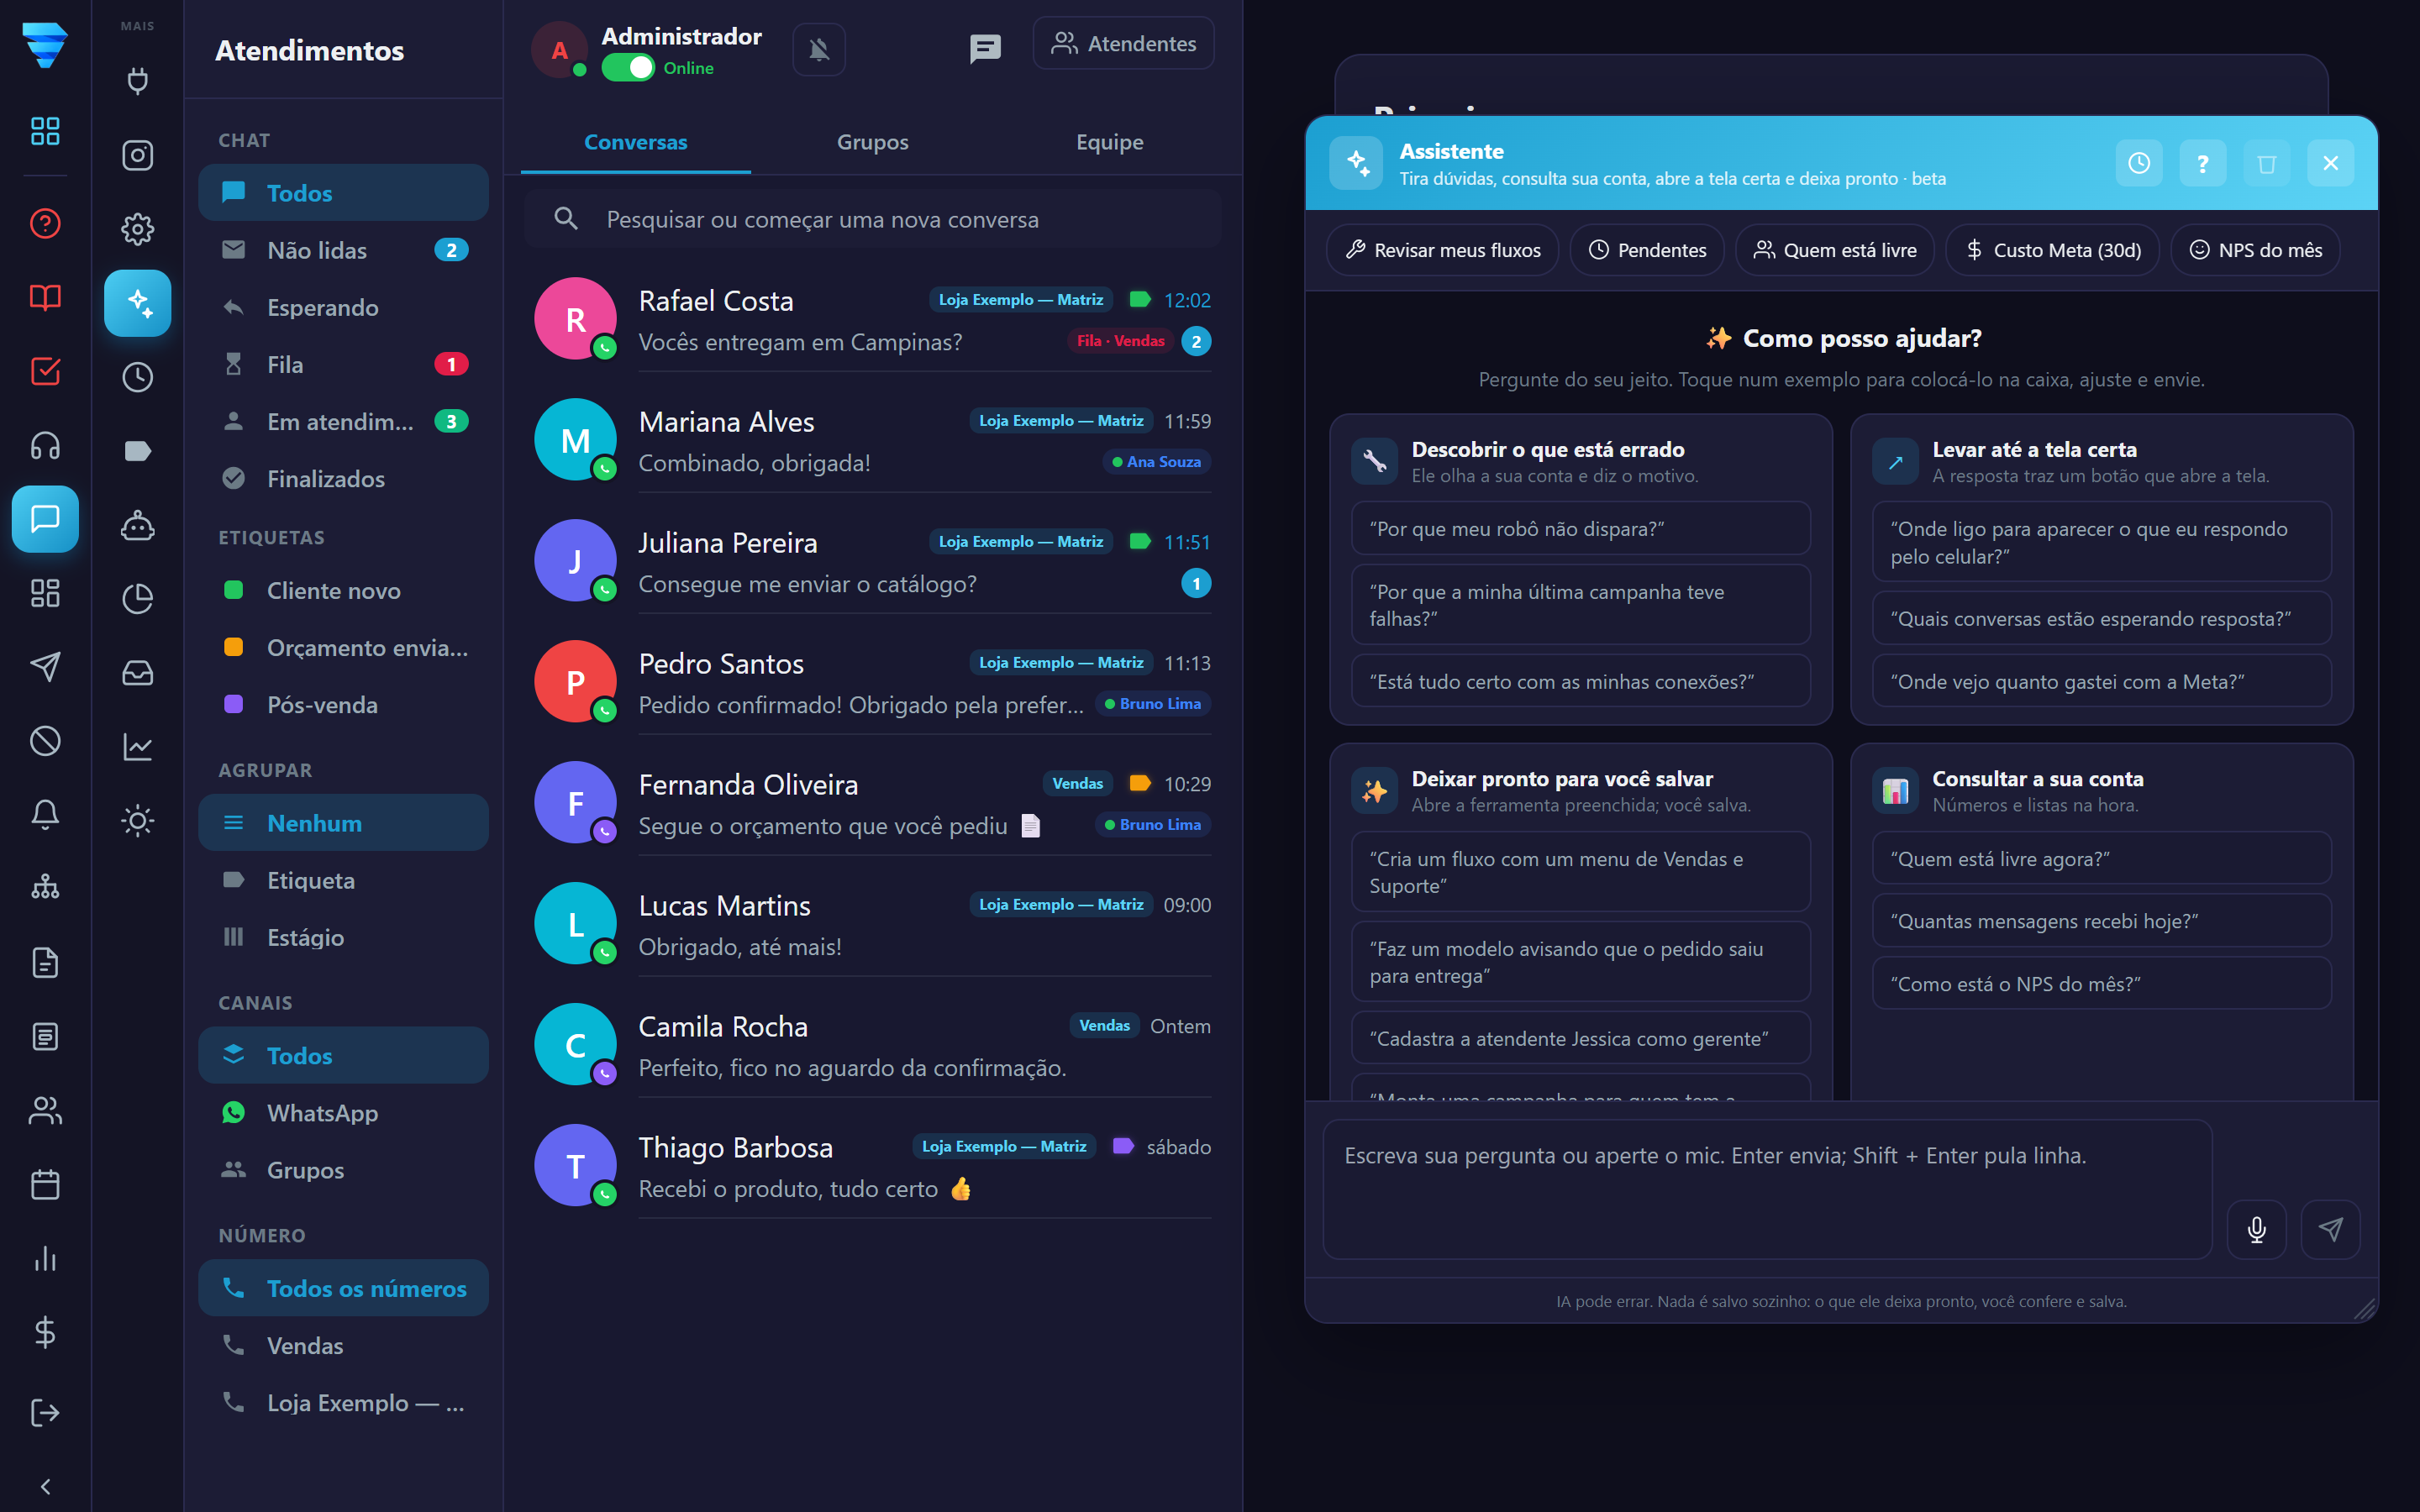Select Finalizados filter
This screenshot has width=2420, height=1512.
coord(343,478)
